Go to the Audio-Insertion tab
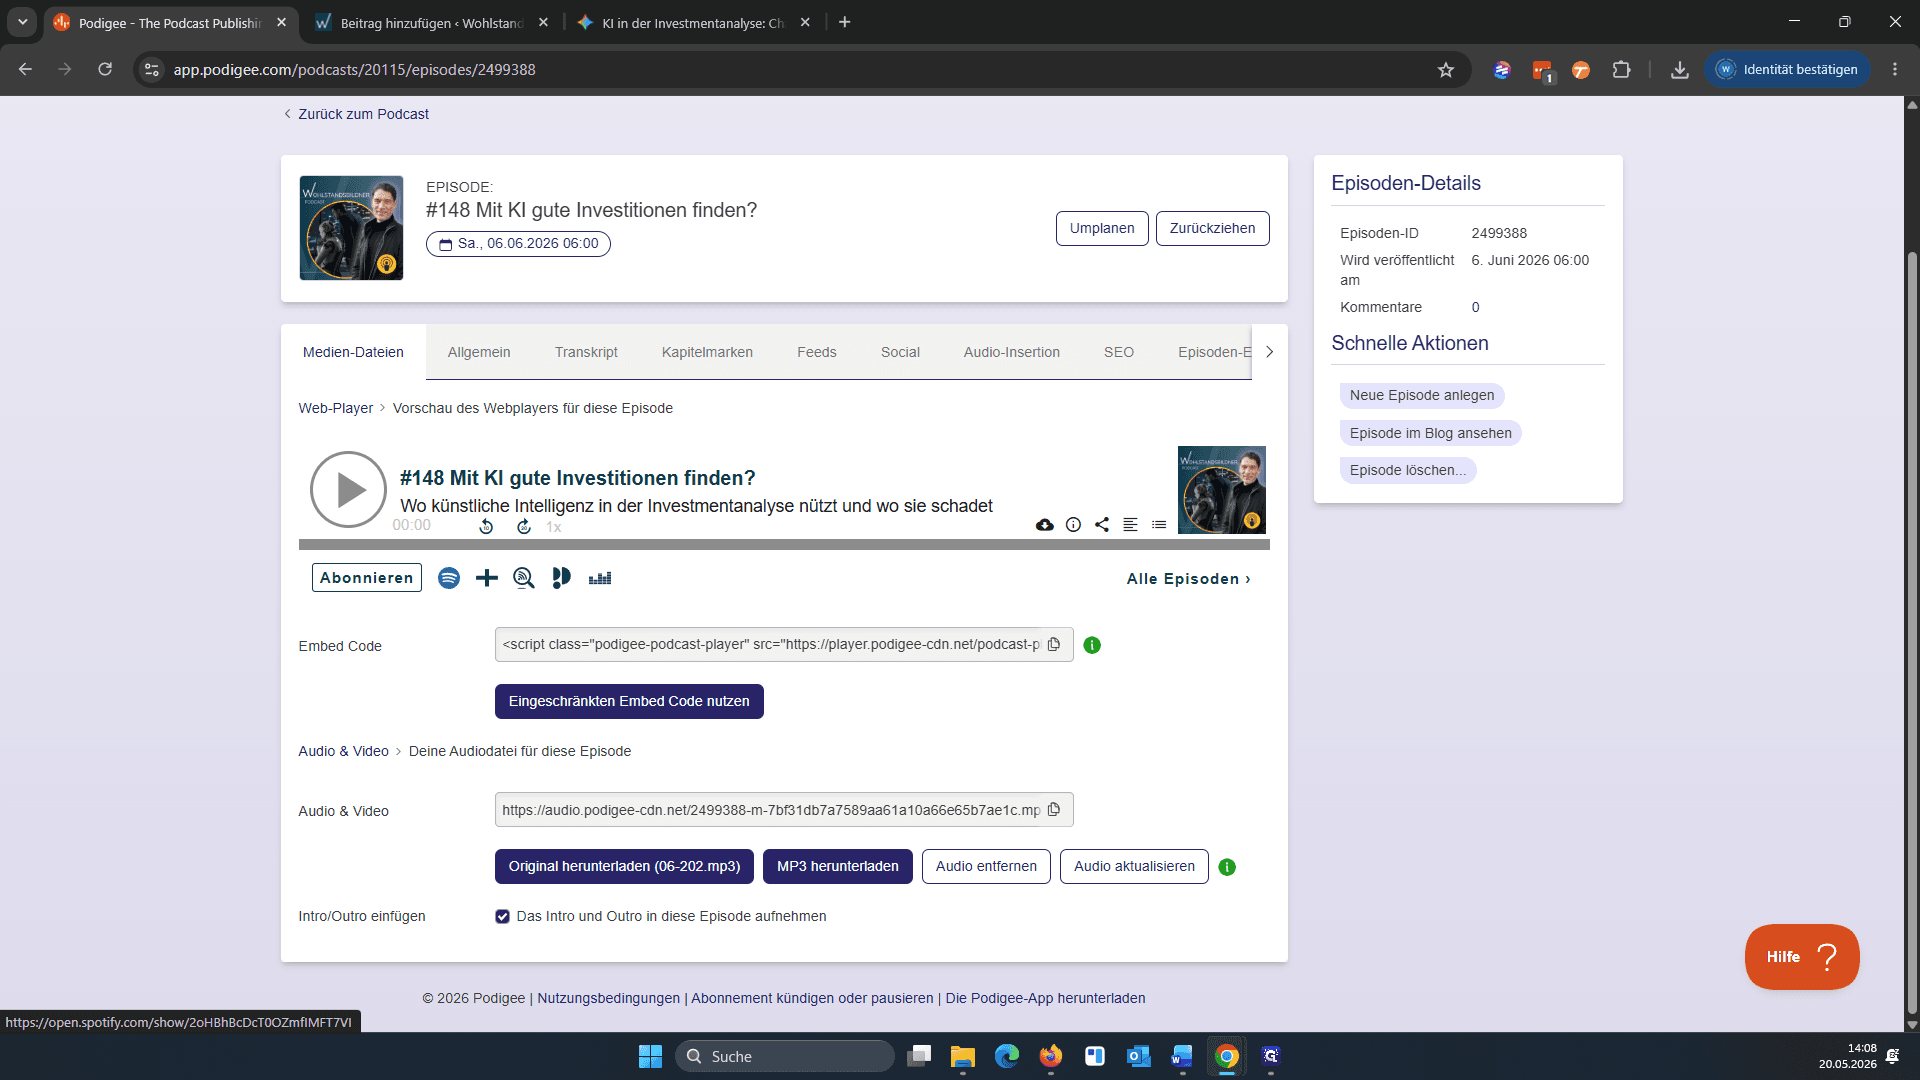The height and width of the screenshot is (1080, 1920). [x=1012, y=352]
